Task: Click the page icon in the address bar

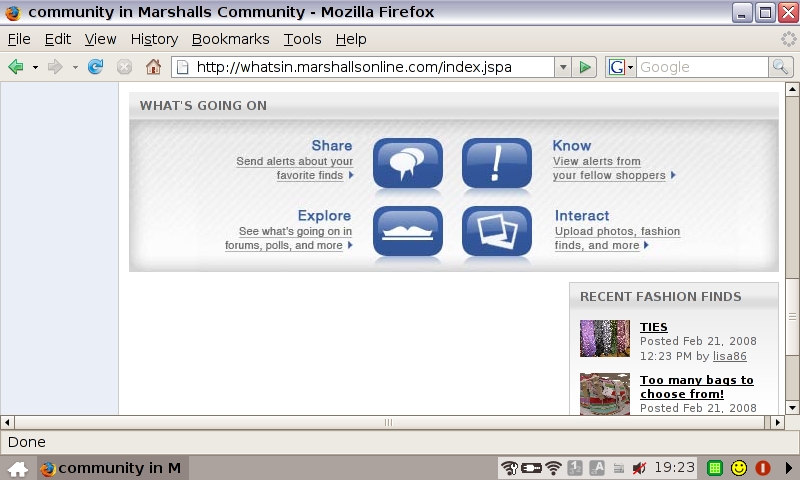Action: tap(183, 67)
